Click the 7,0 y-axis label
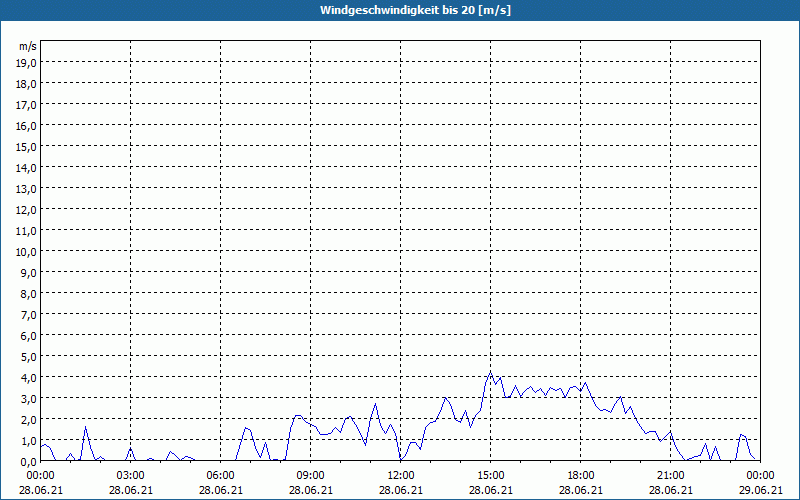Image resolution: width=800 pixels, height=500 pixels. 29,315
